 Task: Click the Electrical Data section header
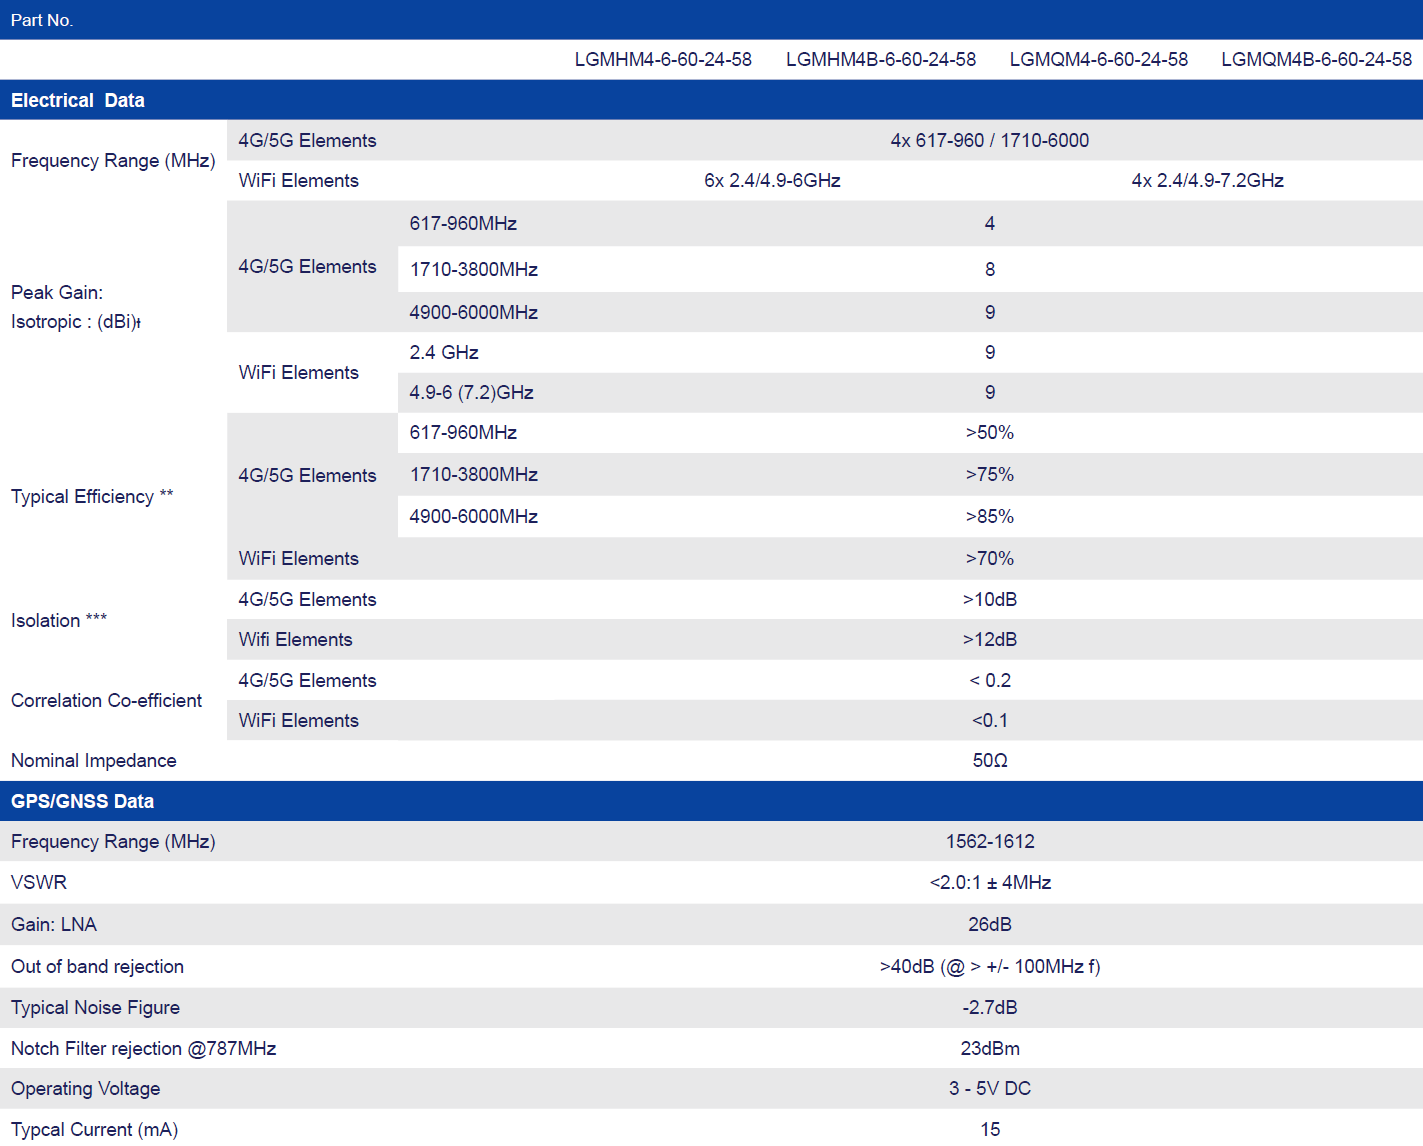coord(78,100)
